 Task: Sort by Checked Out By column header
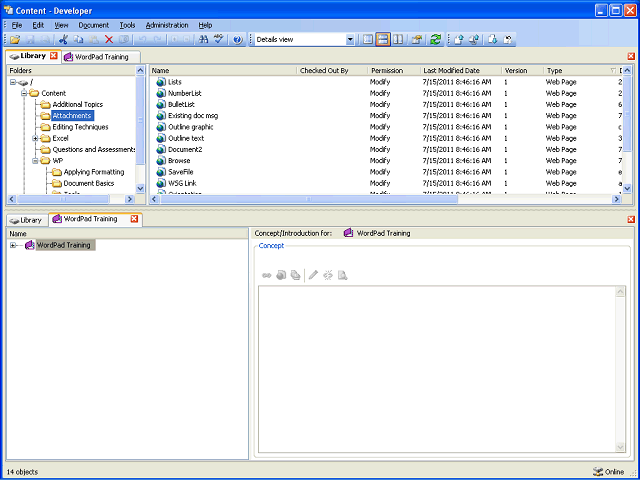[x=332, y=71]
